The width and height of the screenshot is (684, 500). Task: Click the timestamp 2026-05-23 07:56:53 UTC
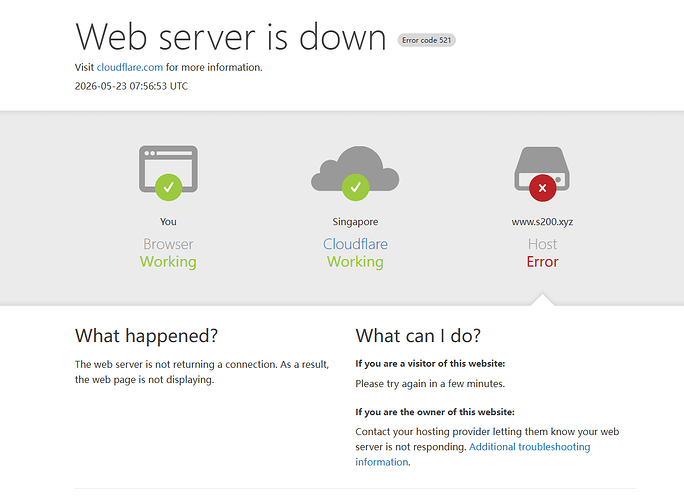pos(131,86)
